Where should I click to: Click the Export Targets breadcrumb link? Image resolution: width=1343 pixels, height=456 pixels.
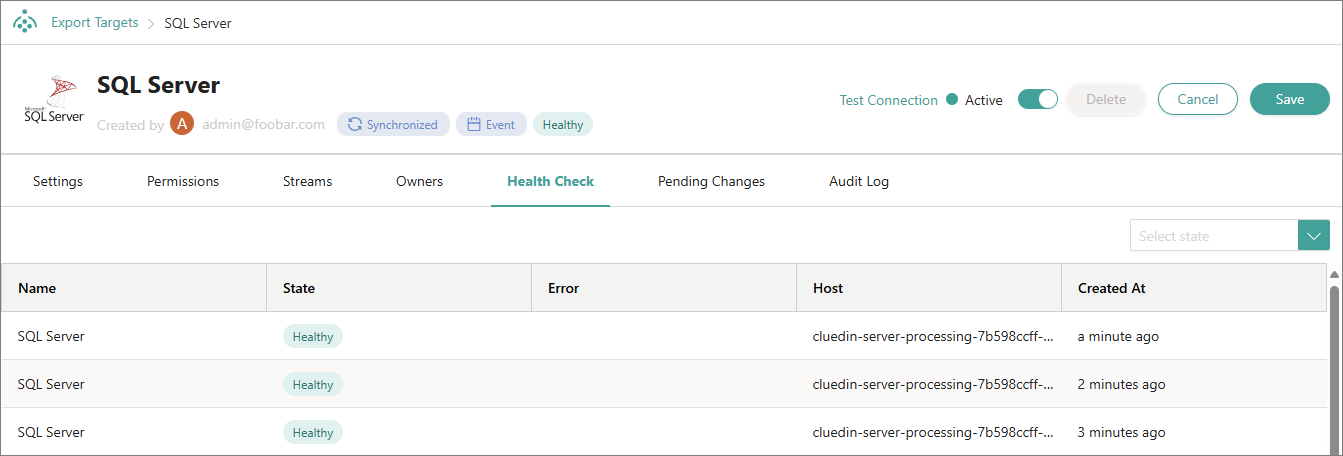pos(95,22)
